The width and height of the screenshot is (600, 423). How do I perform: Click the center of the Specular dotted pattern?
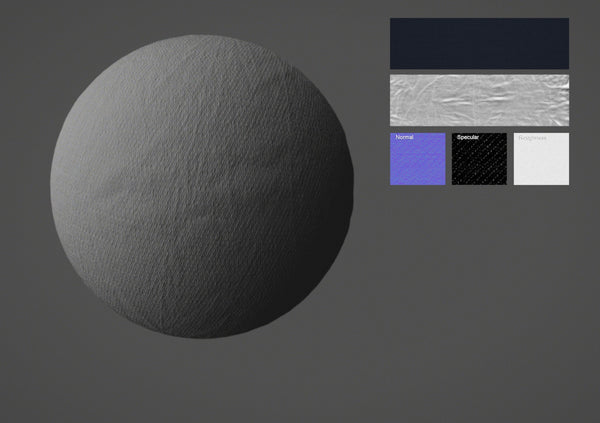coord(479,162)
